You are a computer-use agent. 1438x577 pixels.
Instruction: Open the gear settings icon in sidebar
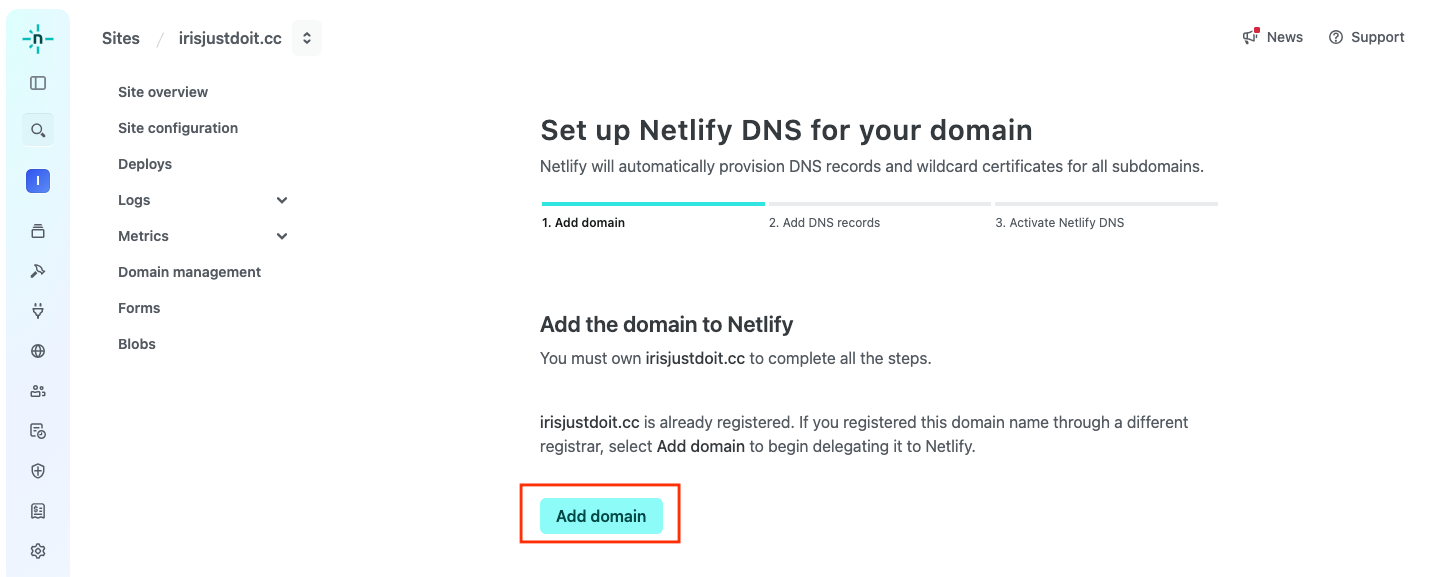[38, 551]
